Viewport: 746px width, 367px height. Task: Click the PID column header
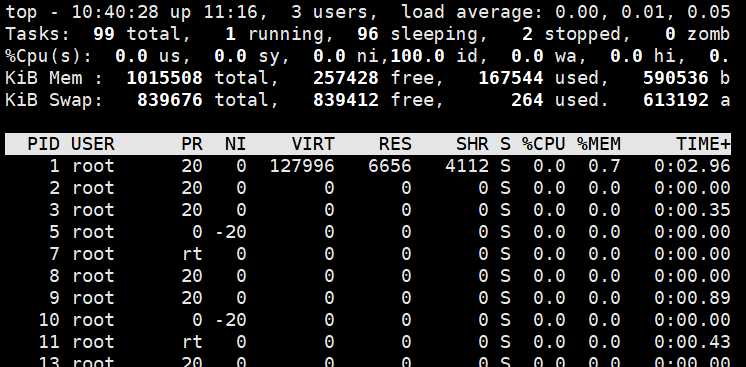click(44, 144)
